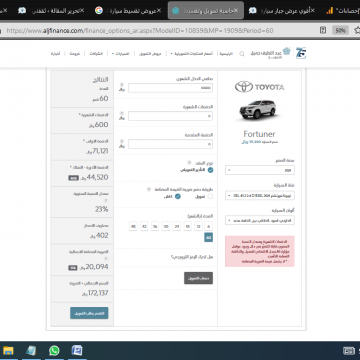Click the dark calculate finance button
360x360 pixels.
198,278
